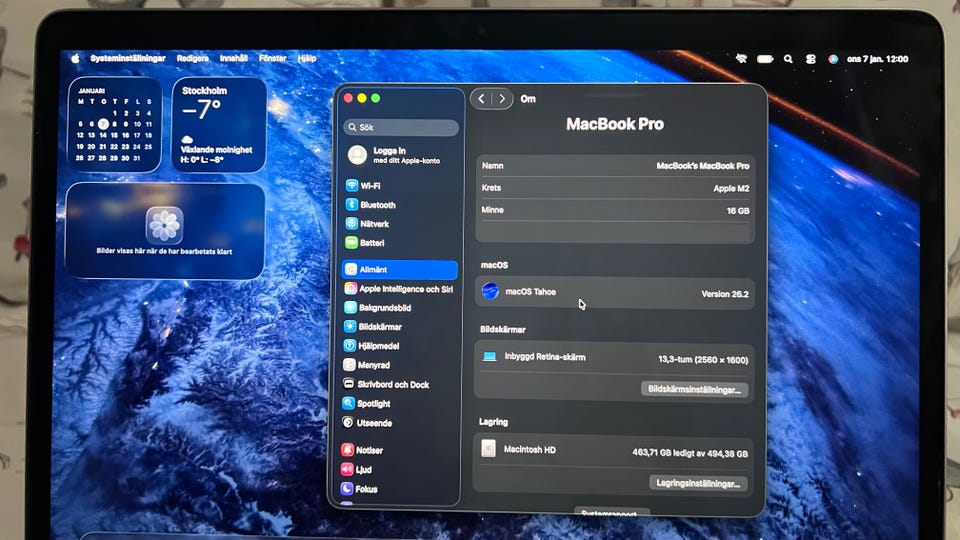This screenshot has height=540, width=960.
Task: Open the Nätverk settings pane
Action: click(374, 224)
